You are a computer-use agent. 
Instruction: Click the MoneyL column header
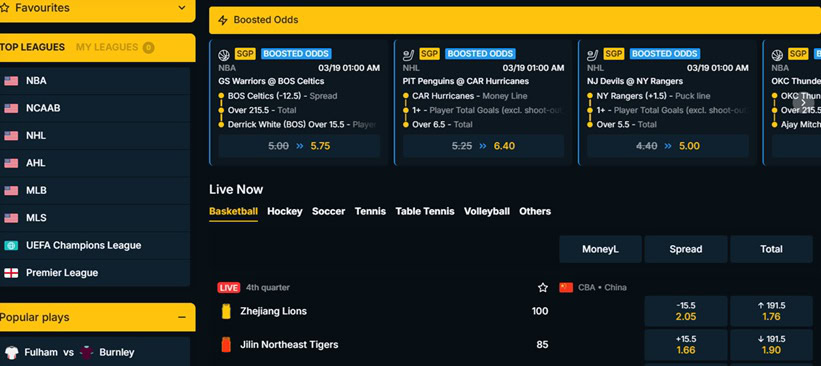[601, 249]
